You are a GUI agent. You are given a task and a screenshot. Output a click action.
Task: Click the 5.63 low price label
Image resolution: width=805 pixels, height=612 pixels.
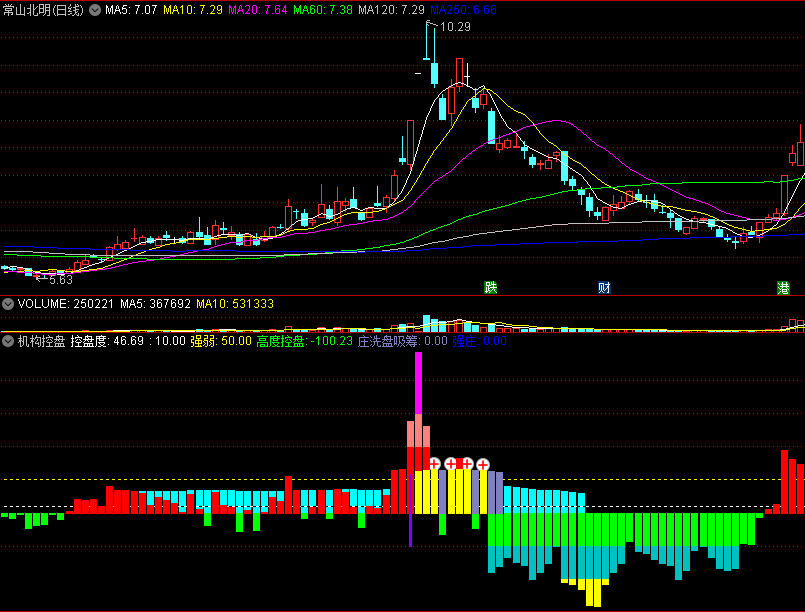click(61, 280)
